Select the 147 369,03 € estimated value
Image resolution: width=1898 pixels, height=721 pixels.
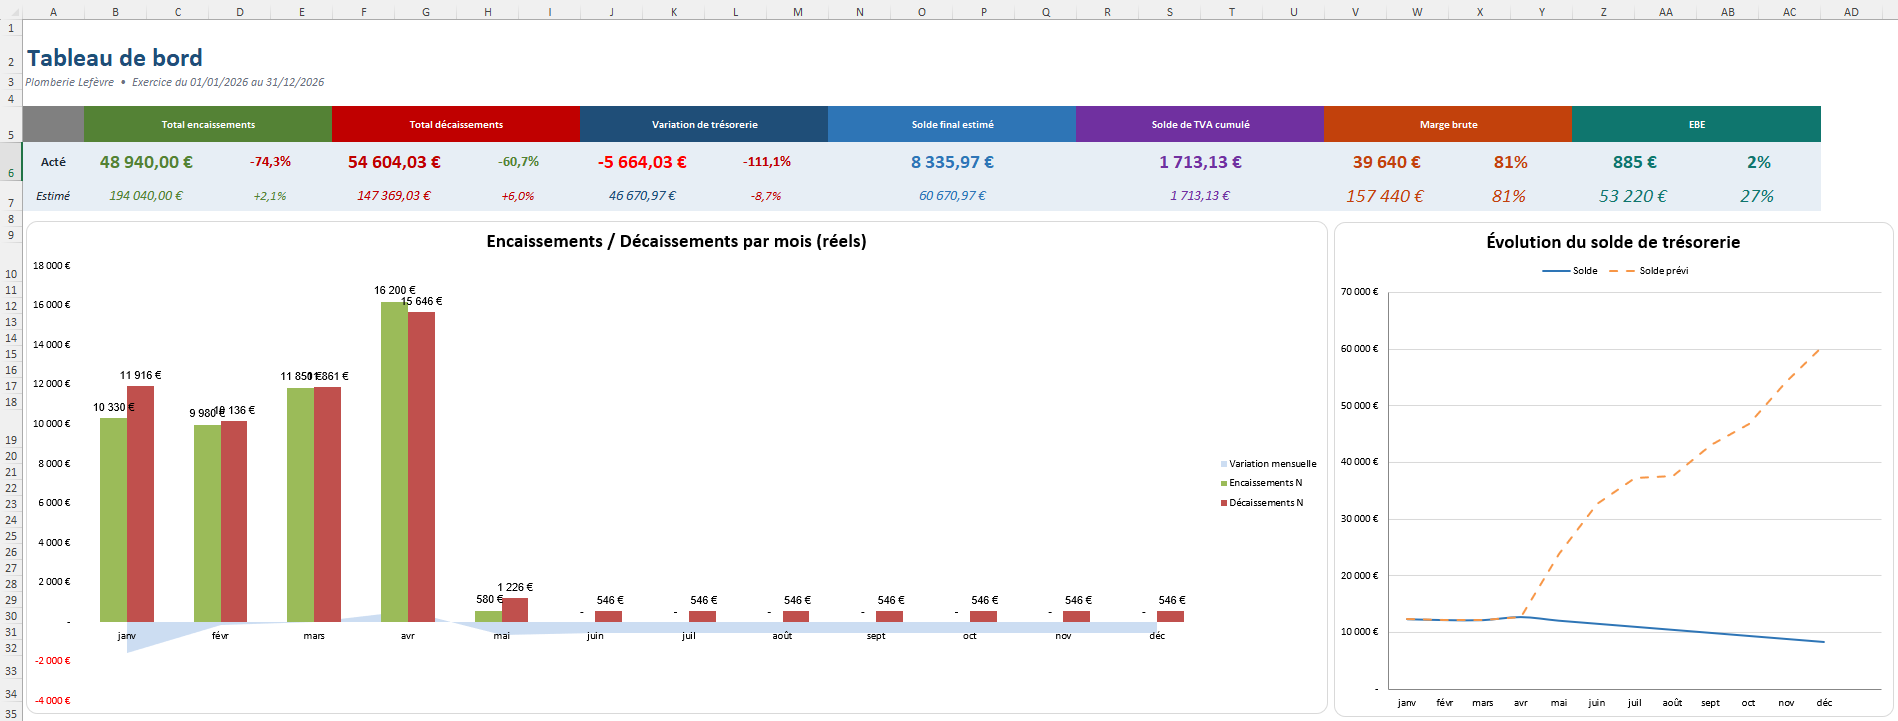click(394, 196)
